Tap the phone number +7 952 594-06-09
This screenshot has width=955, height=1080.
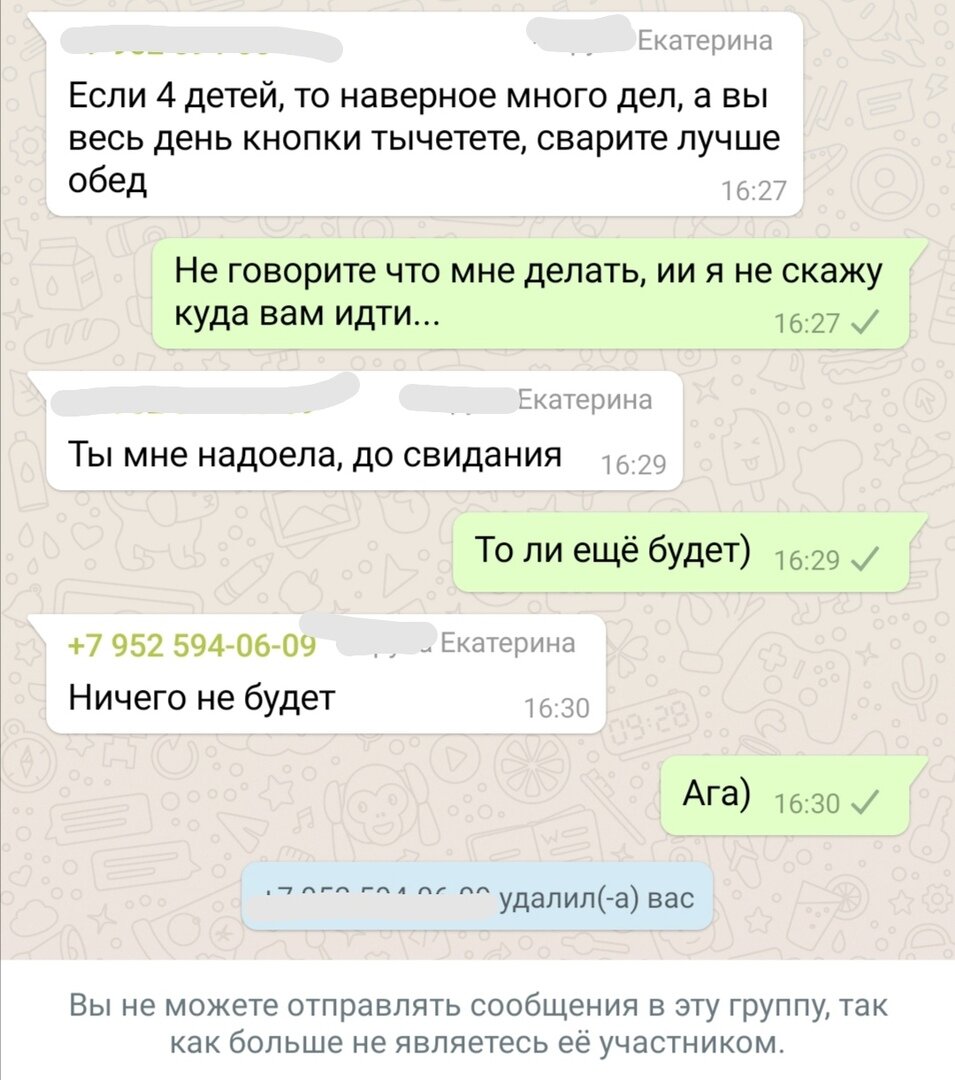coord(192,646)
